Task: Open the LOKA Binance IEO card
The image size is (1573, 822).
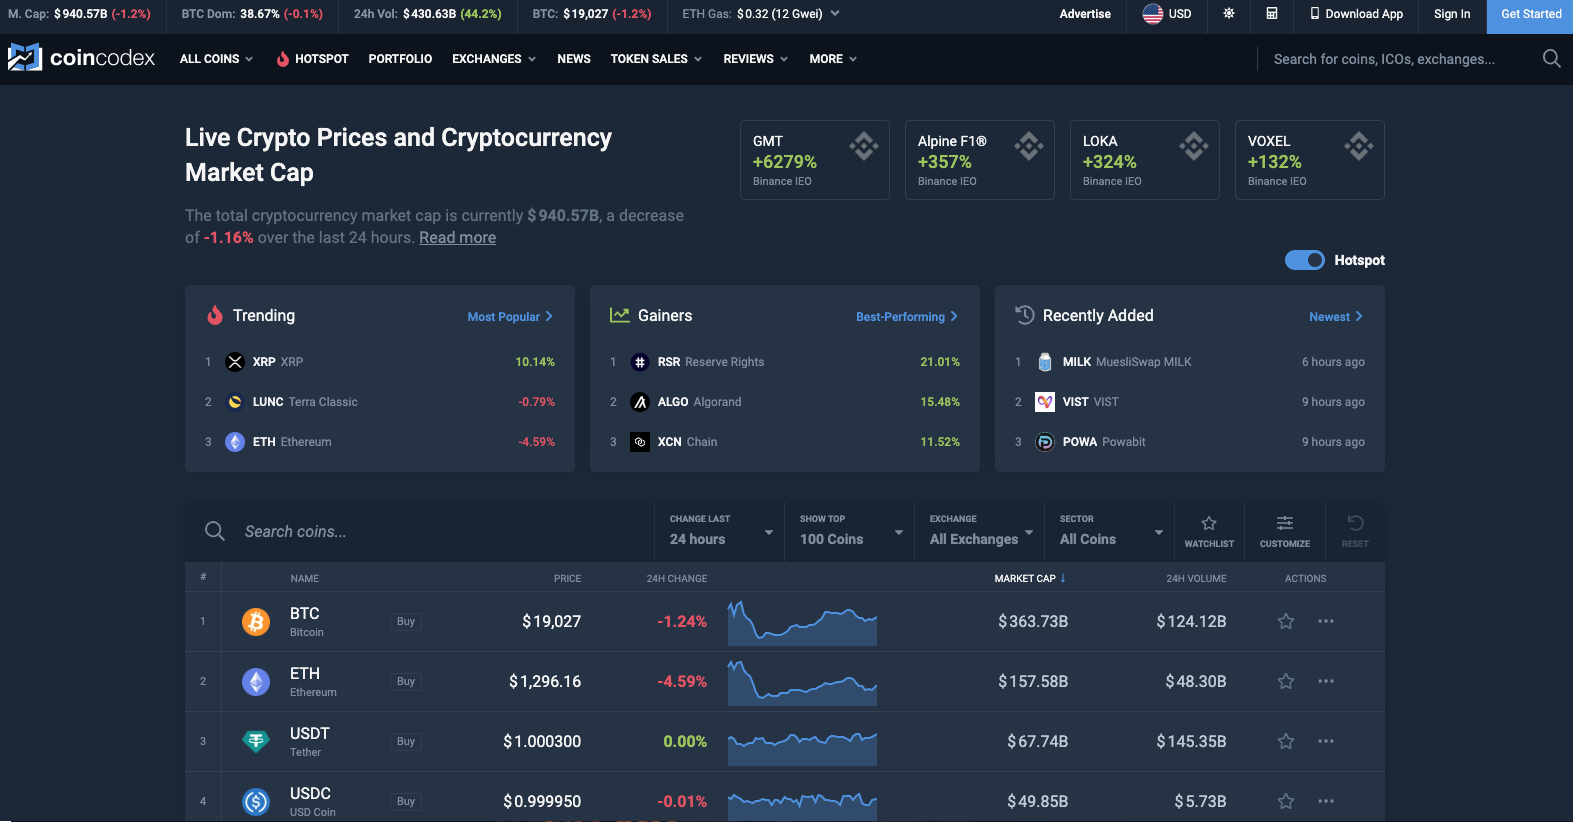Action: (1145, 160)
